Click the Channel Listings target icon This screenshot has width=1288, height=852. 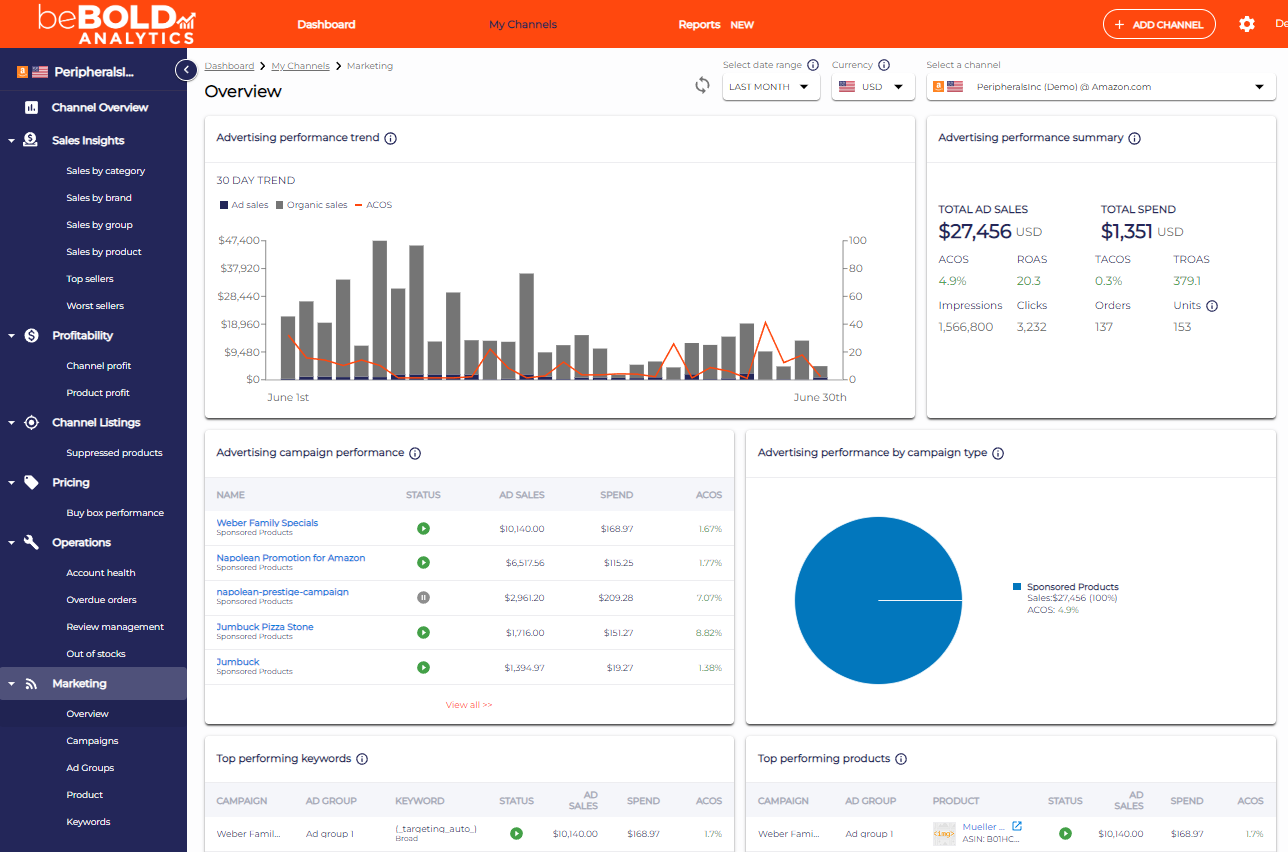click(x=31, y=422)
